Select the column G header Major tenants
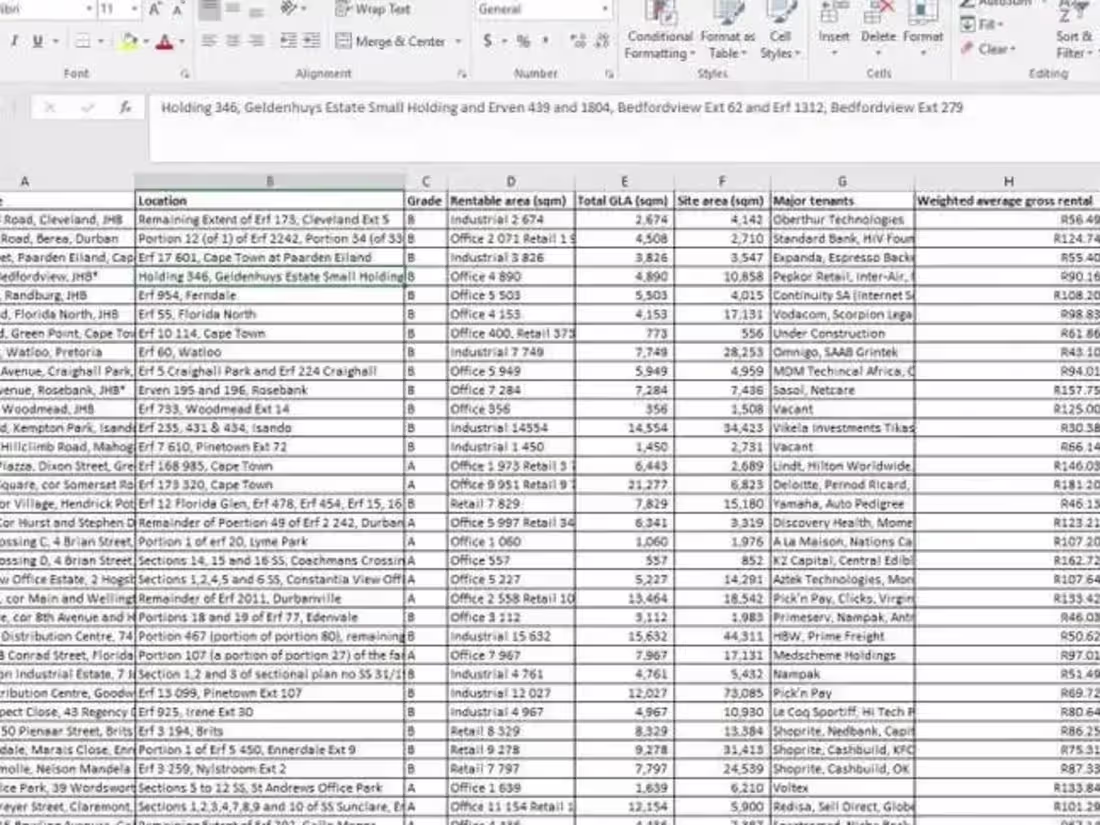The image size is (1100, 825). pyautogui.click(x=840, y=181)
